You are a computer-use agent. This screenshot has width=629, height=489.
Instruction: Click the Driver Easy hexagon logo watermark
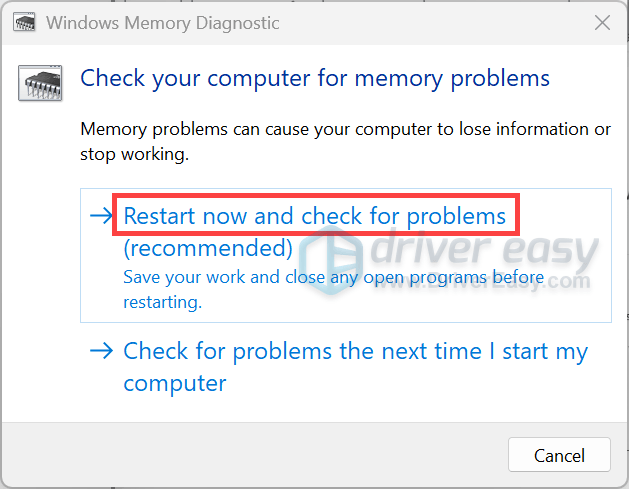click(331, 260)
